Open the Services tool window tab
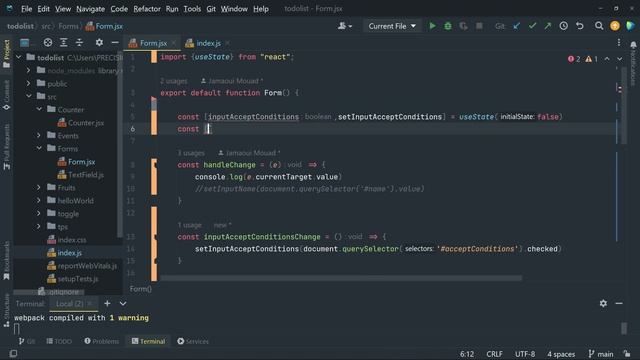 coord(193,341)
